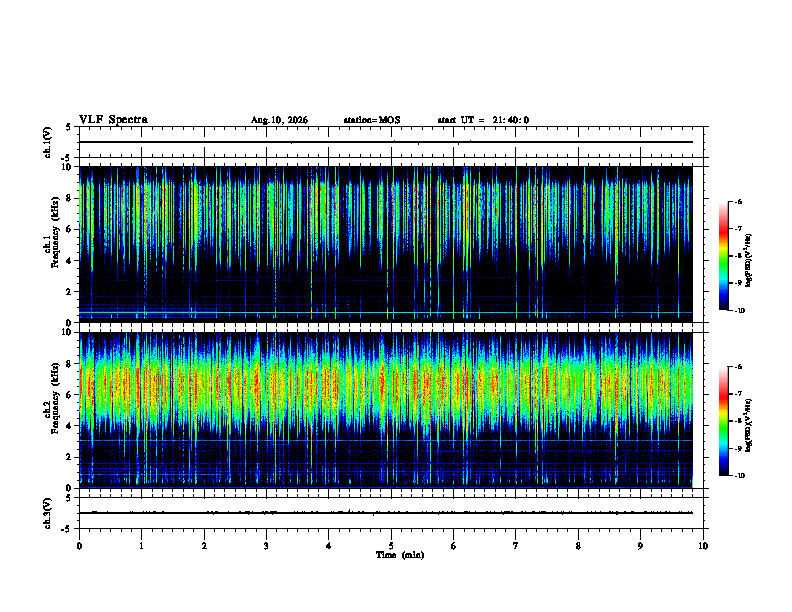Click the ch.1 spectrogram plot area
The width and height of the screenshot is (792, 612).
(x=386, y=244)
